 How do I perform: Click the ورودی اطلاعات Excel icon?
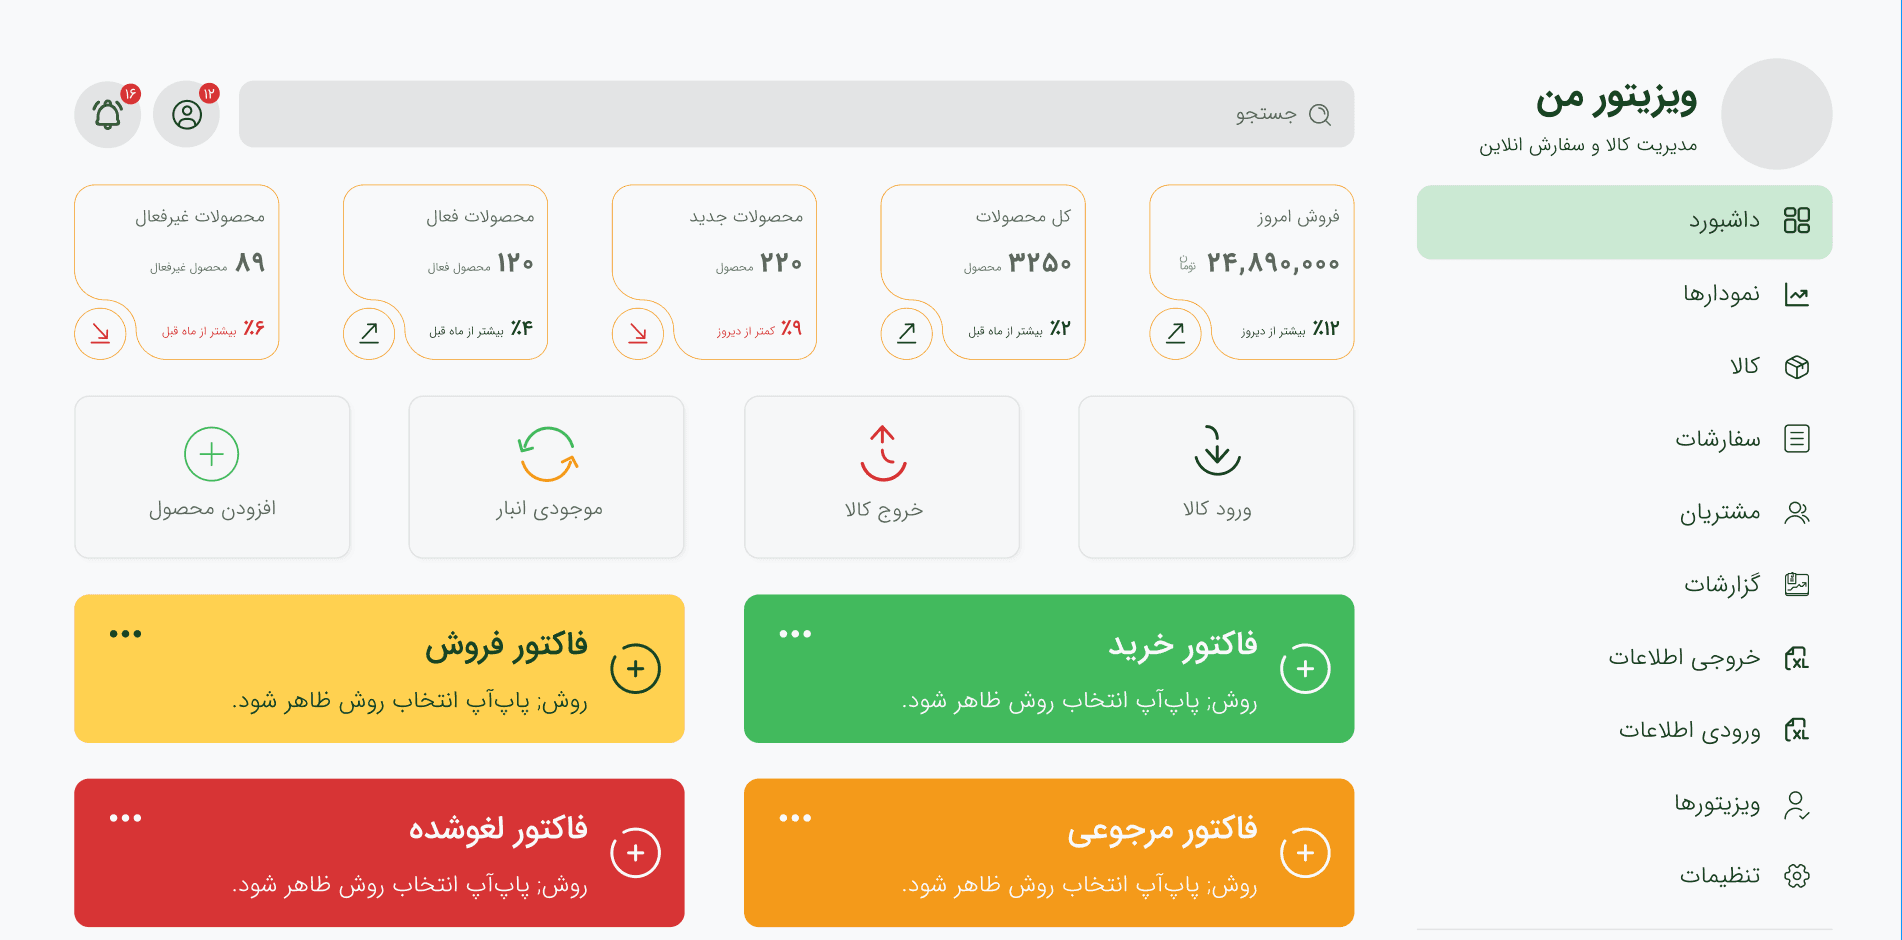point(1797,731)
